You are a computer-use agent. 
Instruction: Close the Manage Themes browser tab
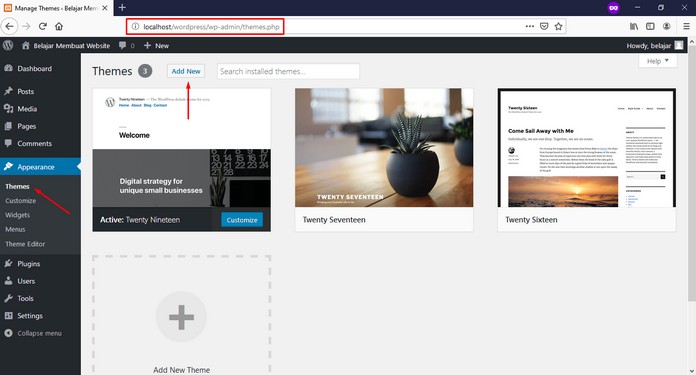[105, 8]
